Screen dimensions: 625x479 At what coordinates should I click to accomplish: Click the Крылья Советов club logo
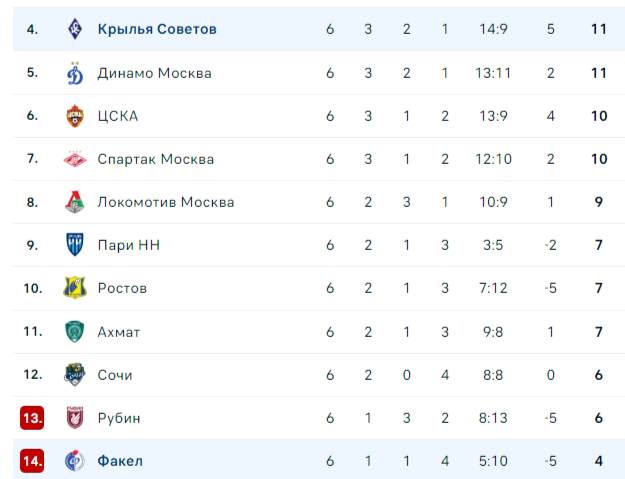click(75, 29)
